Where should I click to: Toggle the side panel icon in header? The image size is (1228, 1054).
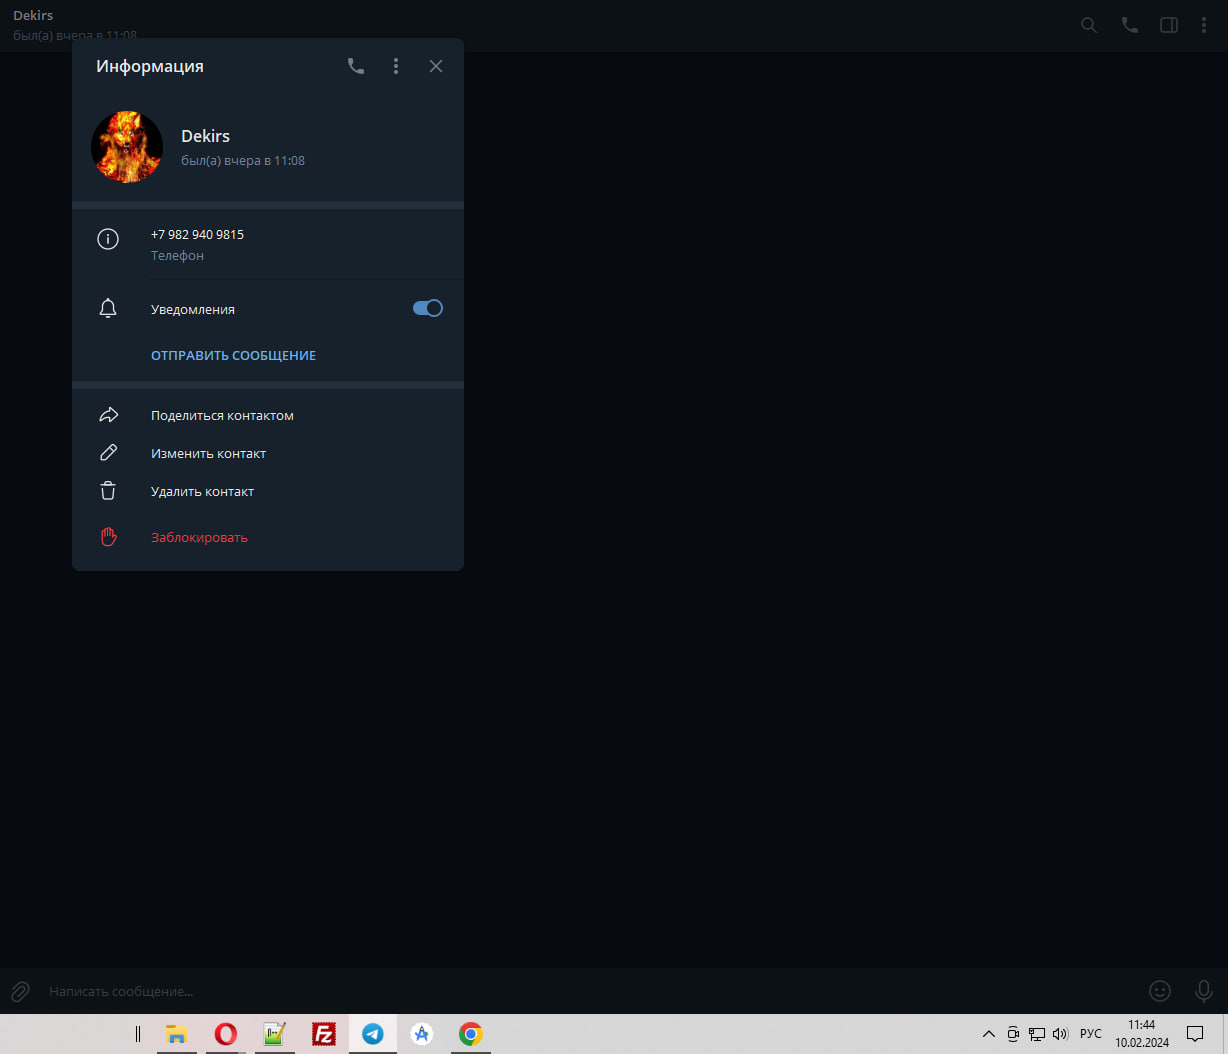[x=1168, y=25]
